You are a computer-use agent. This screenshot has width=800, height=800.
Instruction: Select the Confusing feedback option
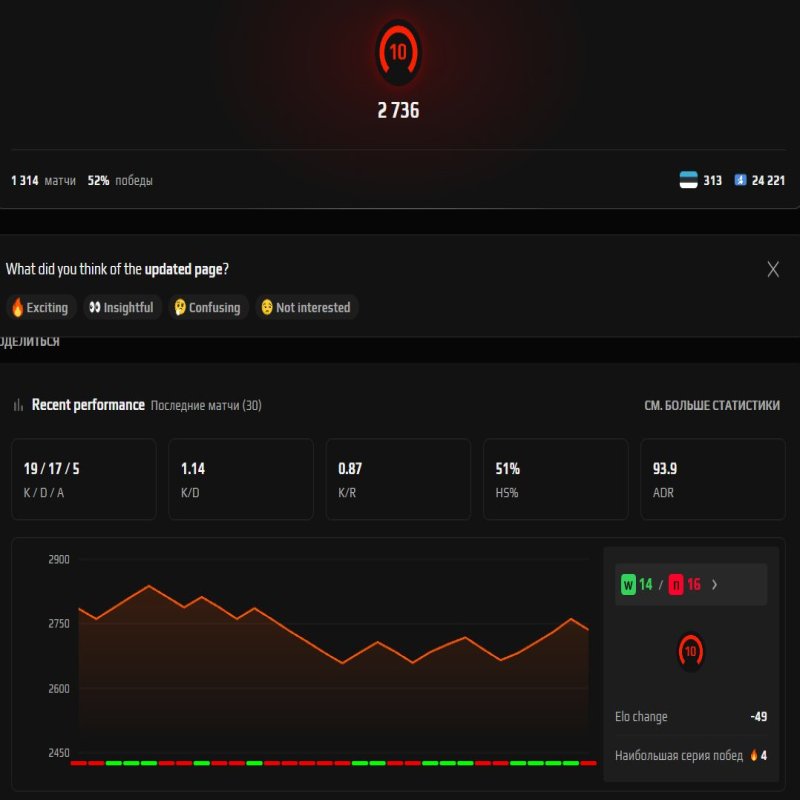pos(205,307)
